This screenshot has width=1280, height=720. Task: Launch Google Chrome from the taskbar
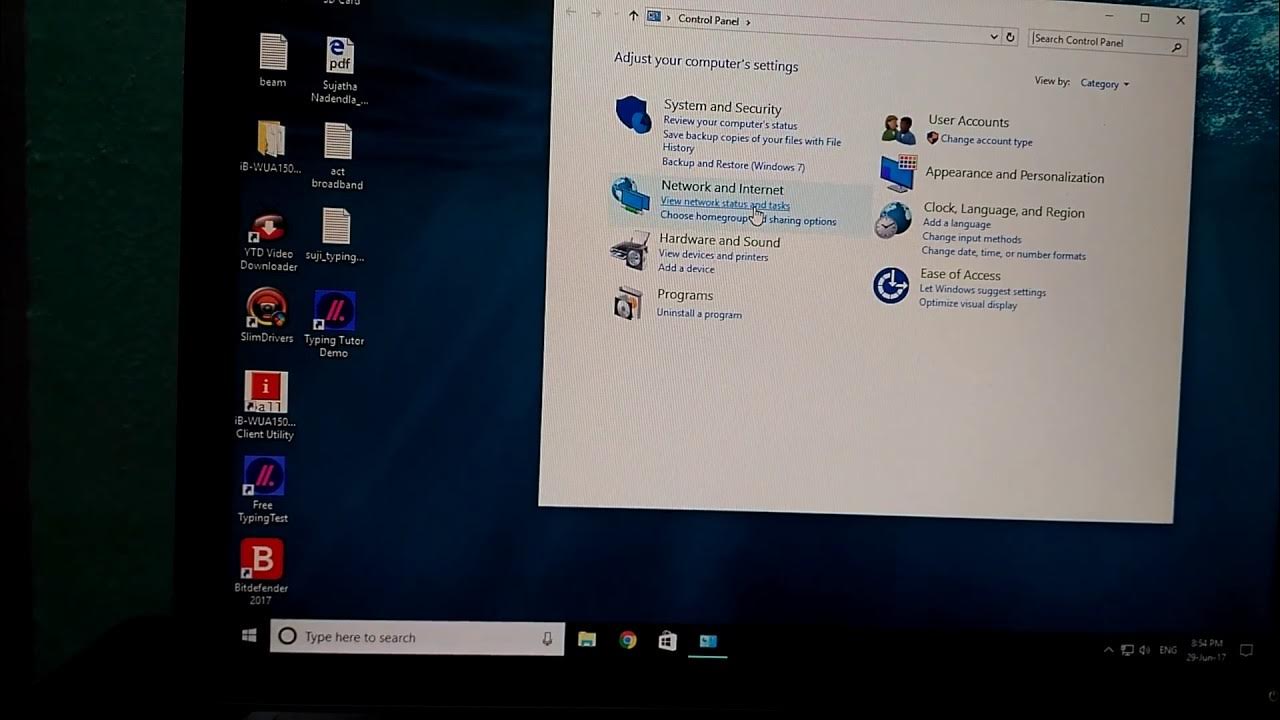(628, 641)
